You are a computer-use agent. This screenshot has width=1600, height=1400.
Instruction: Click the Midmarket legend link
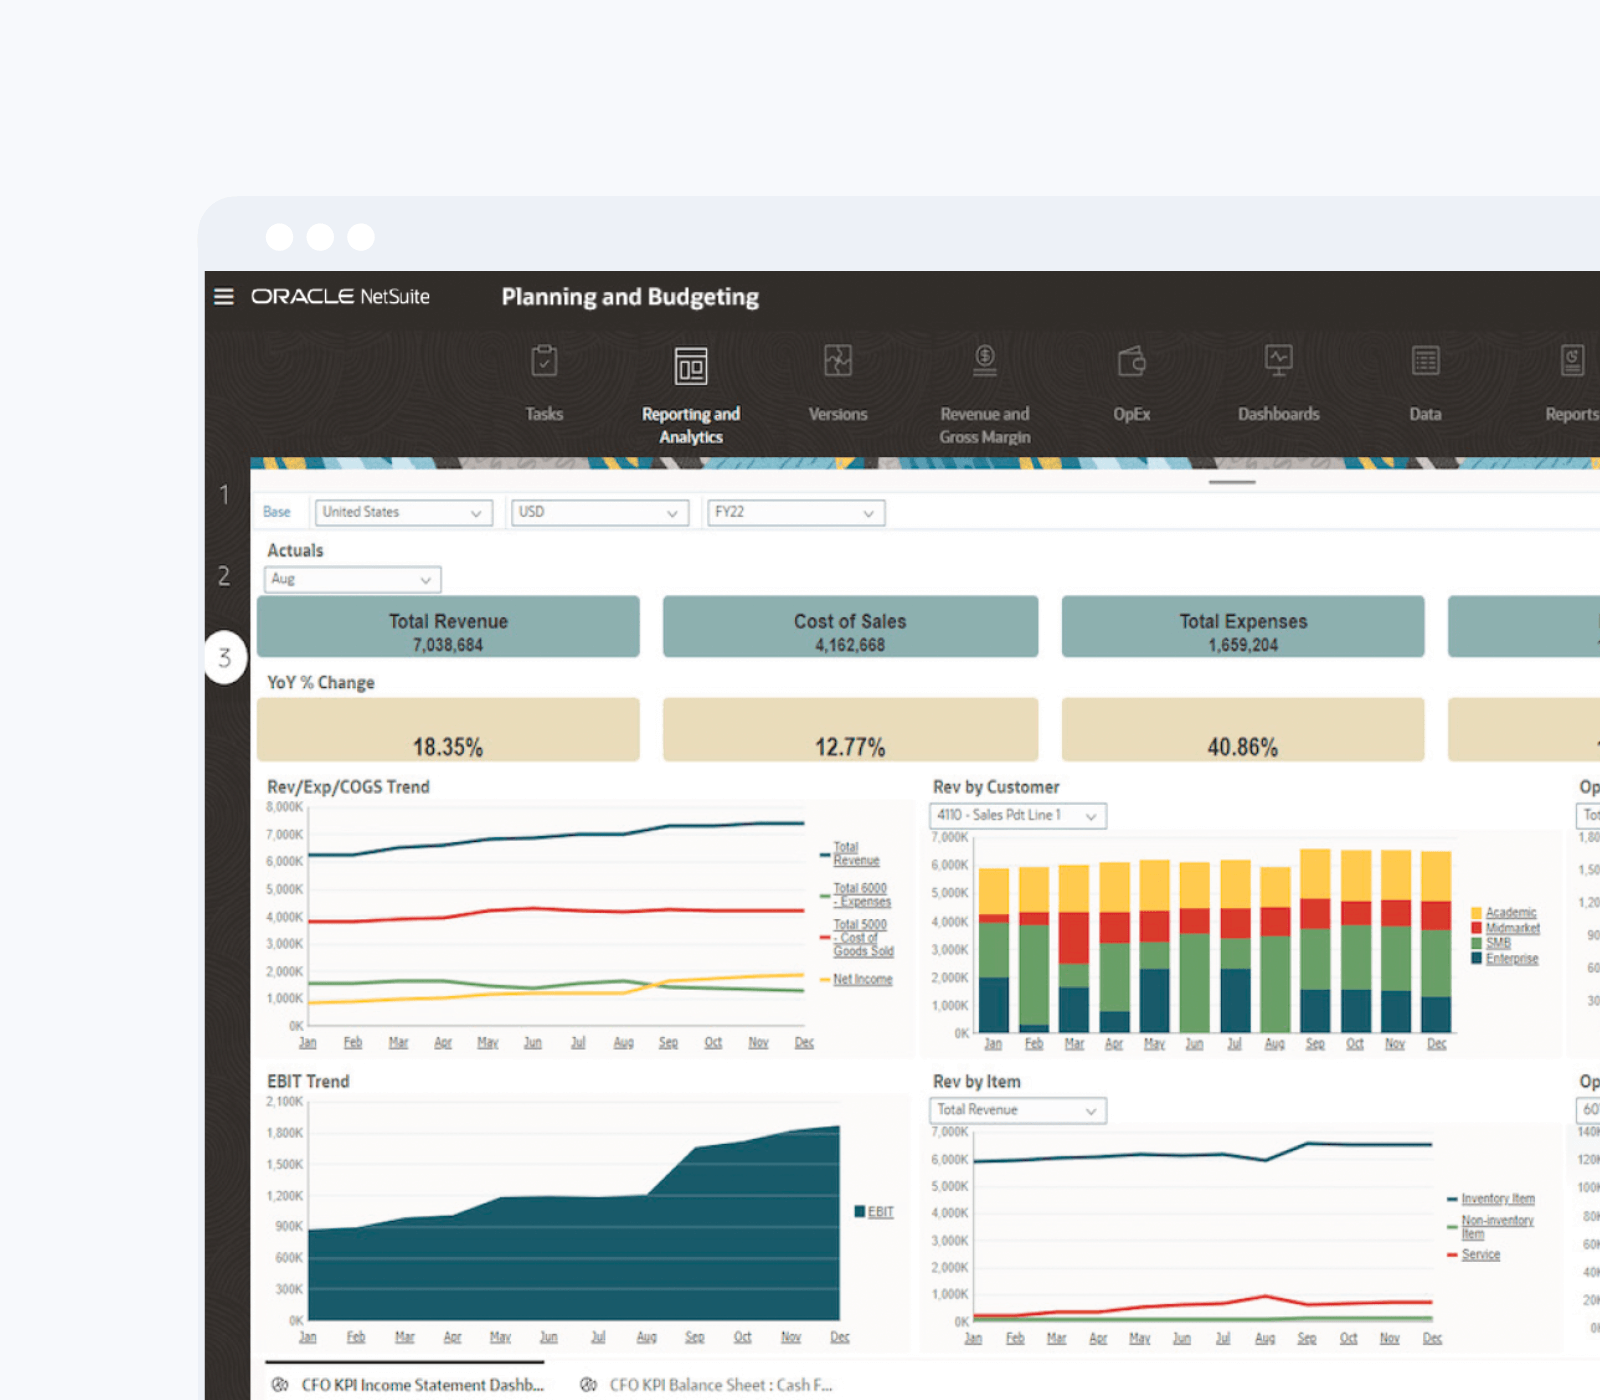coord(1513,928)
